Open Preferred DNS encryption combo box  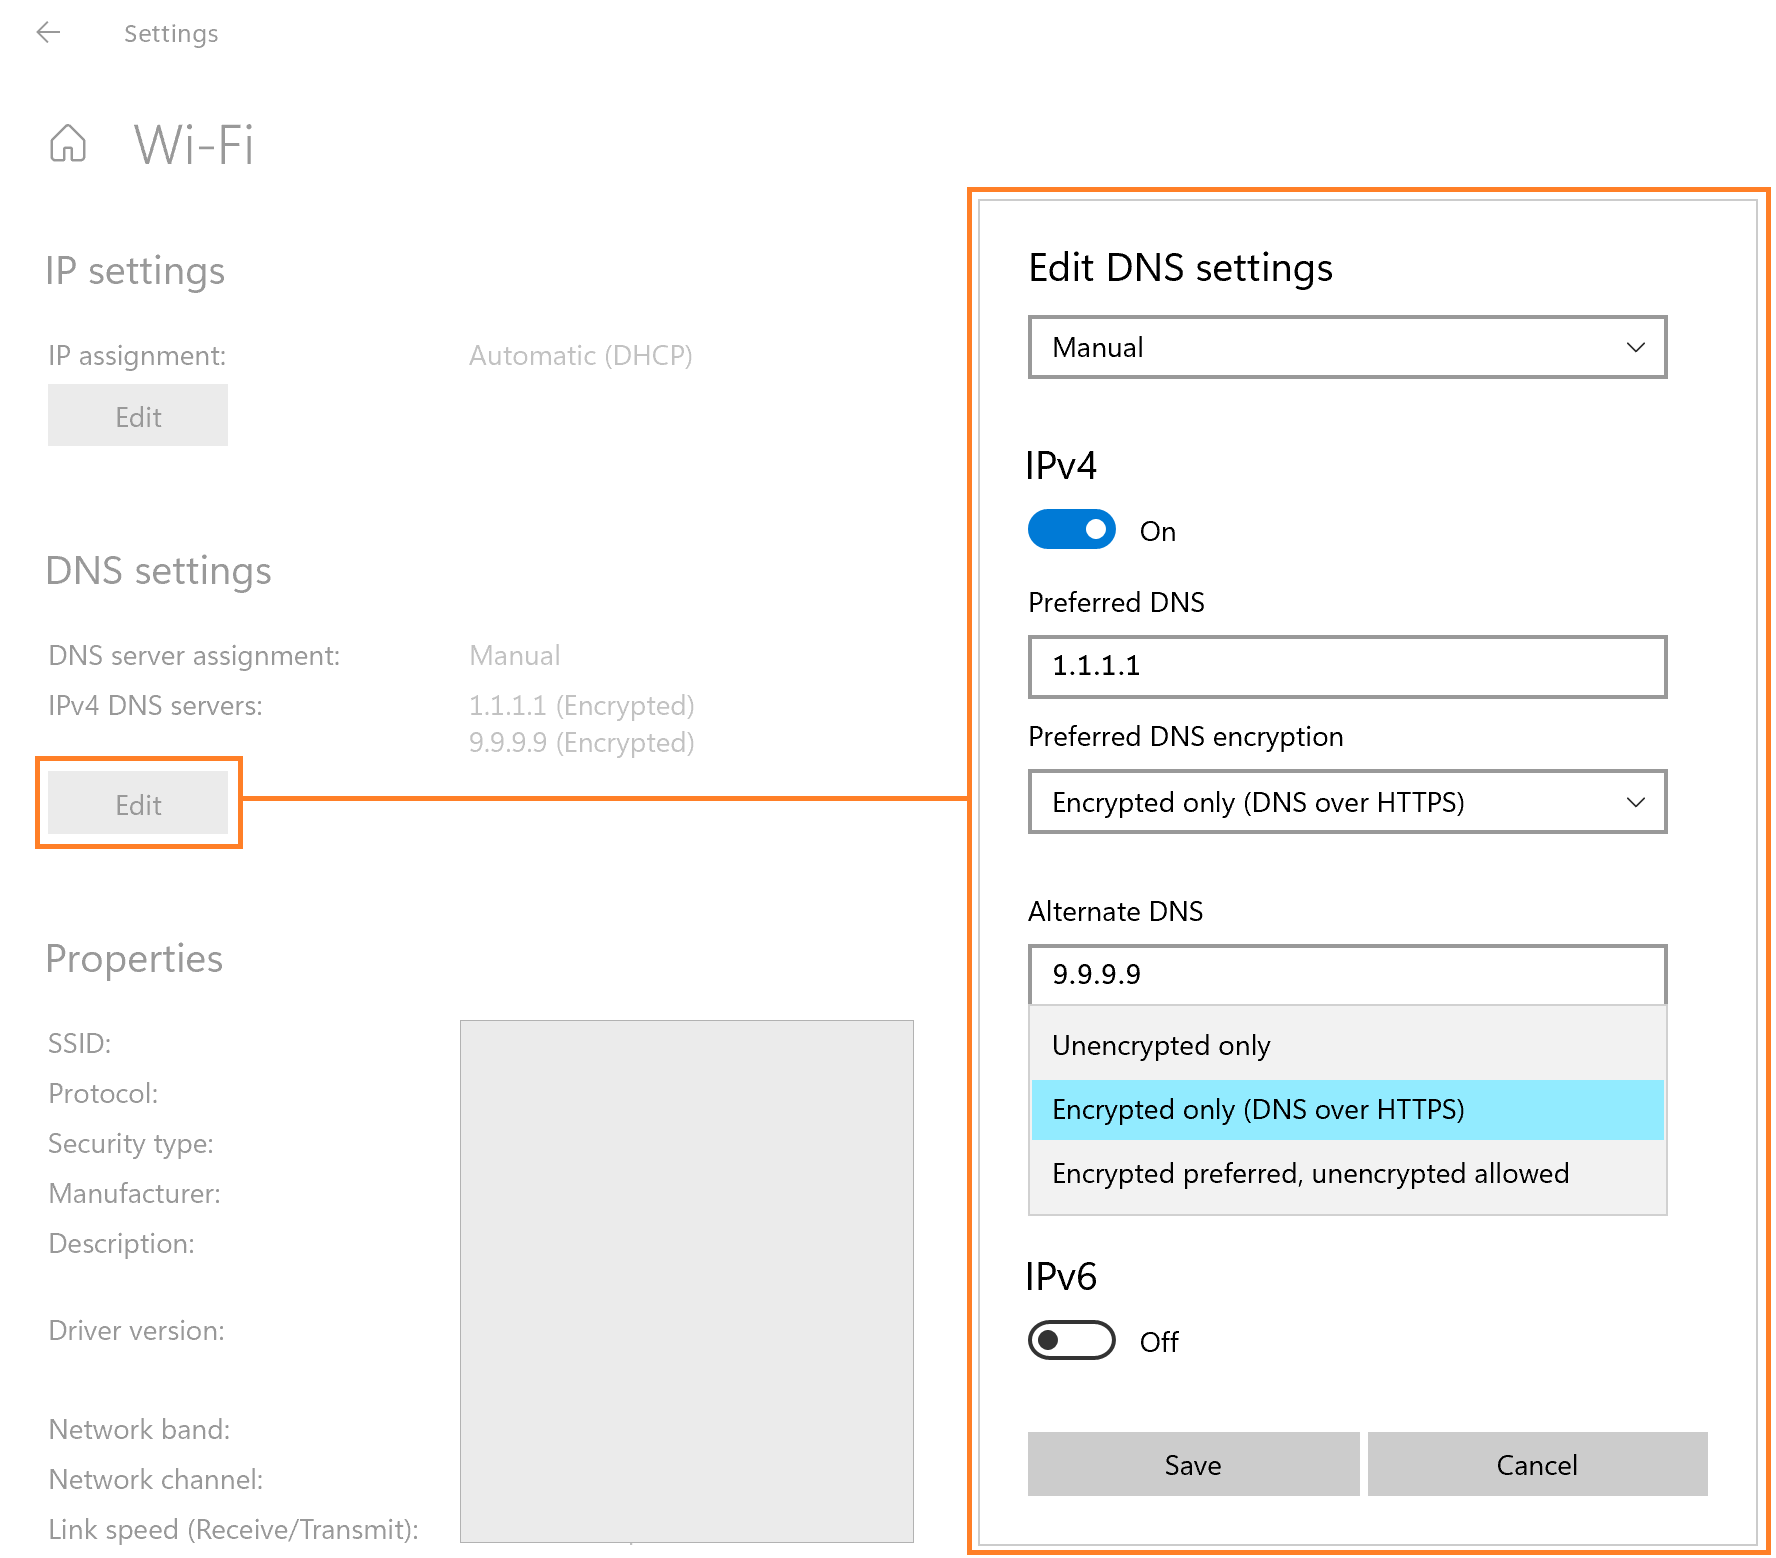tap(1347, 801)
